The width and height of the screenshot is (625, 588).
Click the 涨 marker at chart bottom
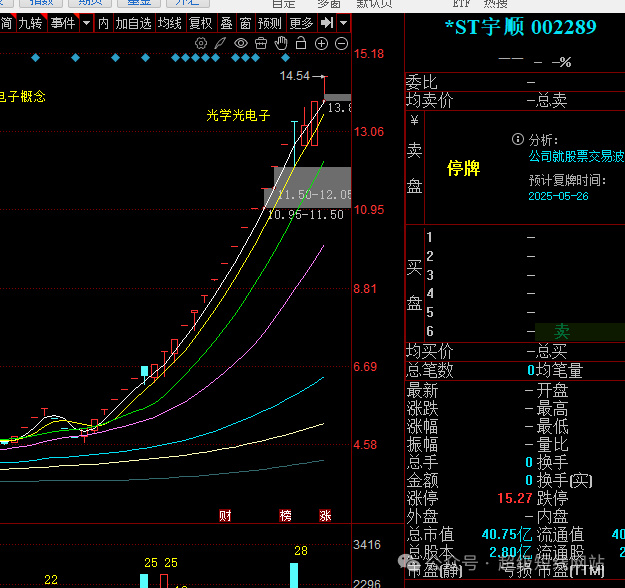pos(325,515)
